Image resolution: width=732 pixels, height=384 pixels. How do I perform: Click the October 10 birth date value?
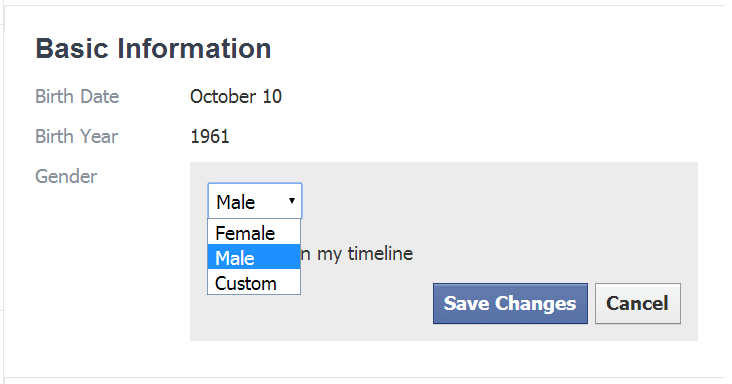236,97
